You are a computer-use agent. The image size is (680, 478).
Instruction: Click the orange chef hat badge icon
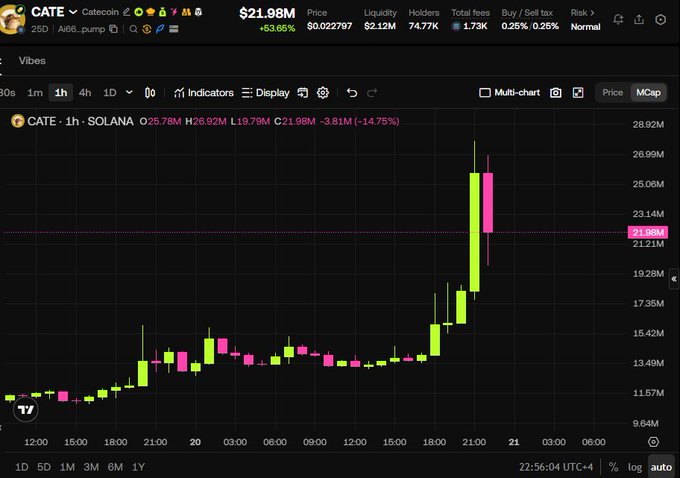(x=150, y=12)
